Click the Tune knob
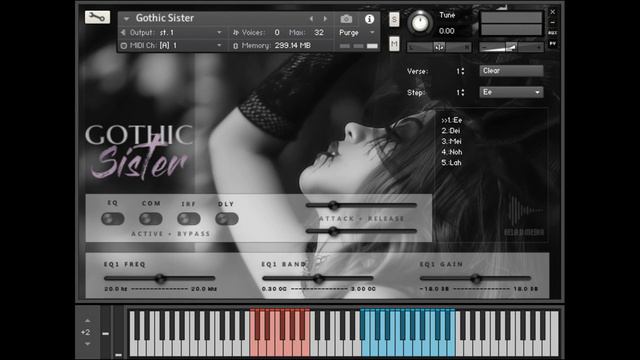This screenshot has height=360, width=640. [x=420, y=22]
